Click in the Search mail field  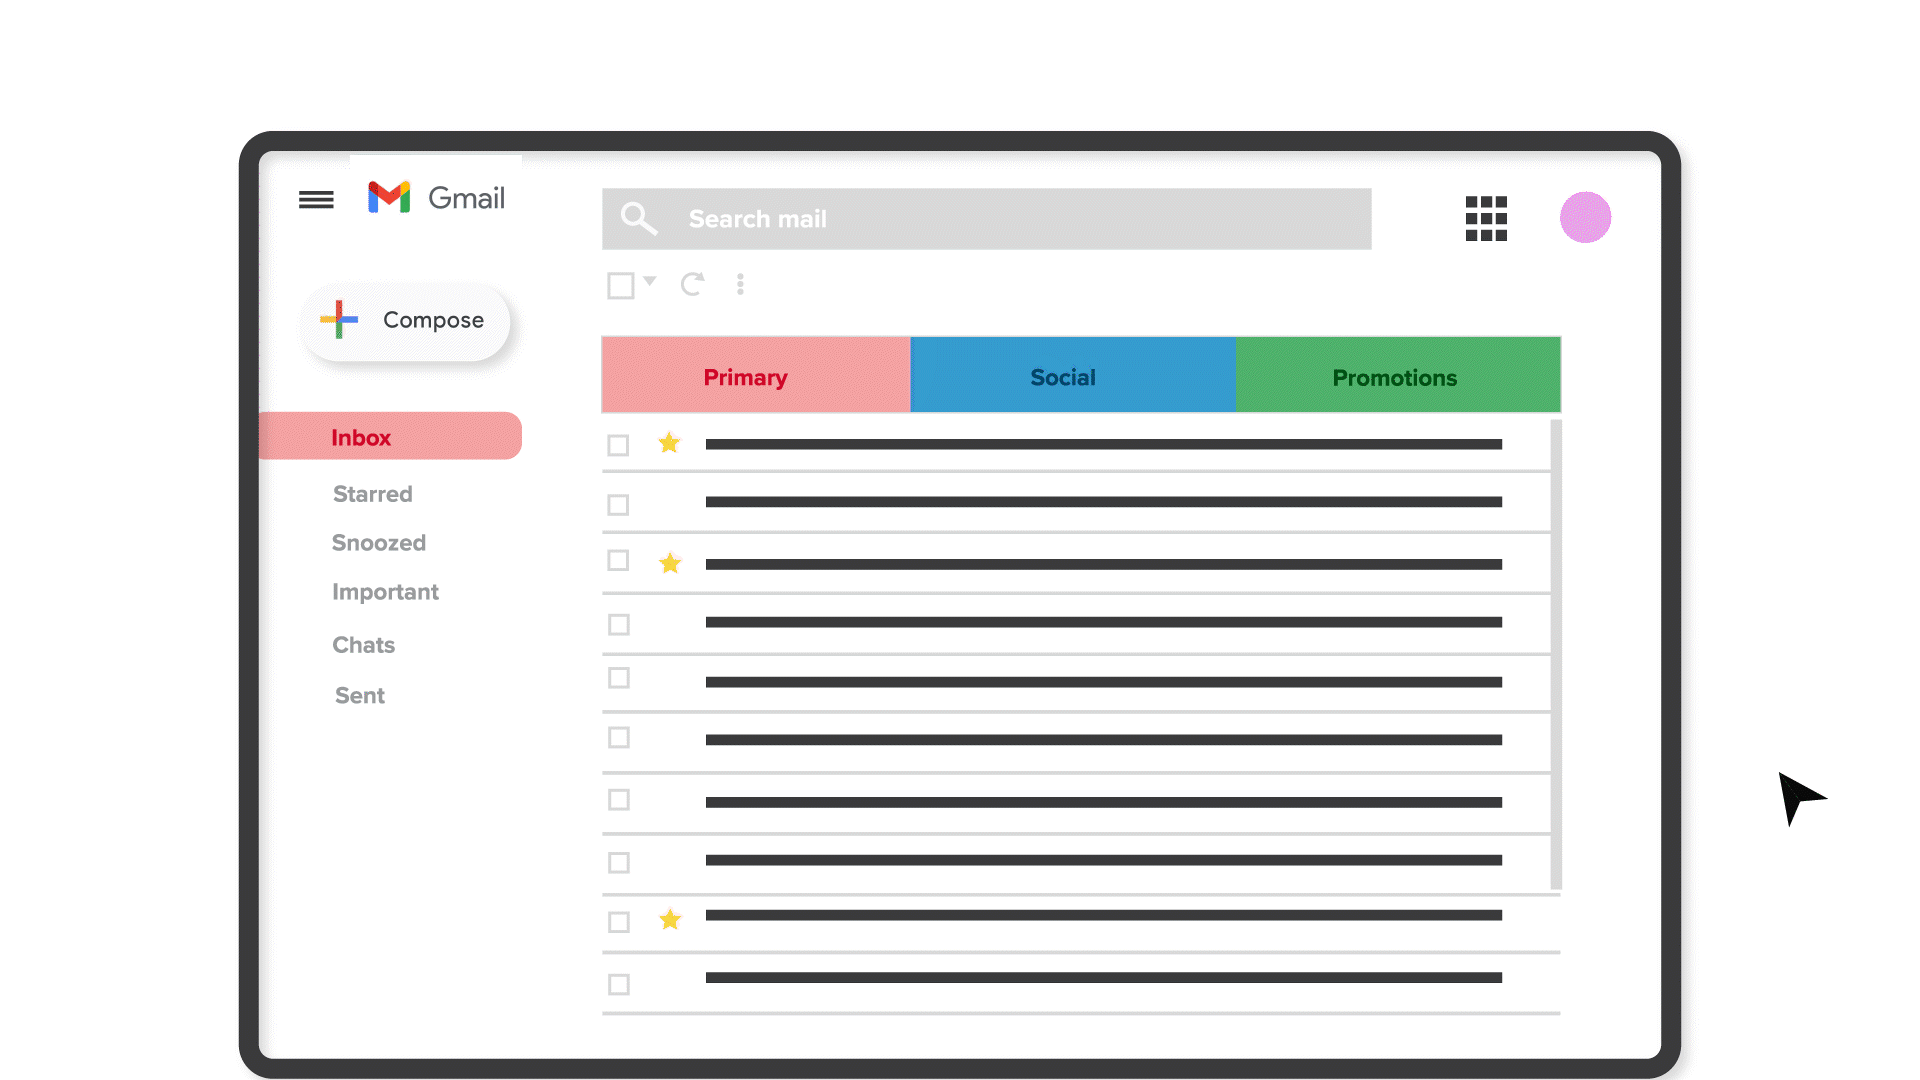[x=985, y=219]
